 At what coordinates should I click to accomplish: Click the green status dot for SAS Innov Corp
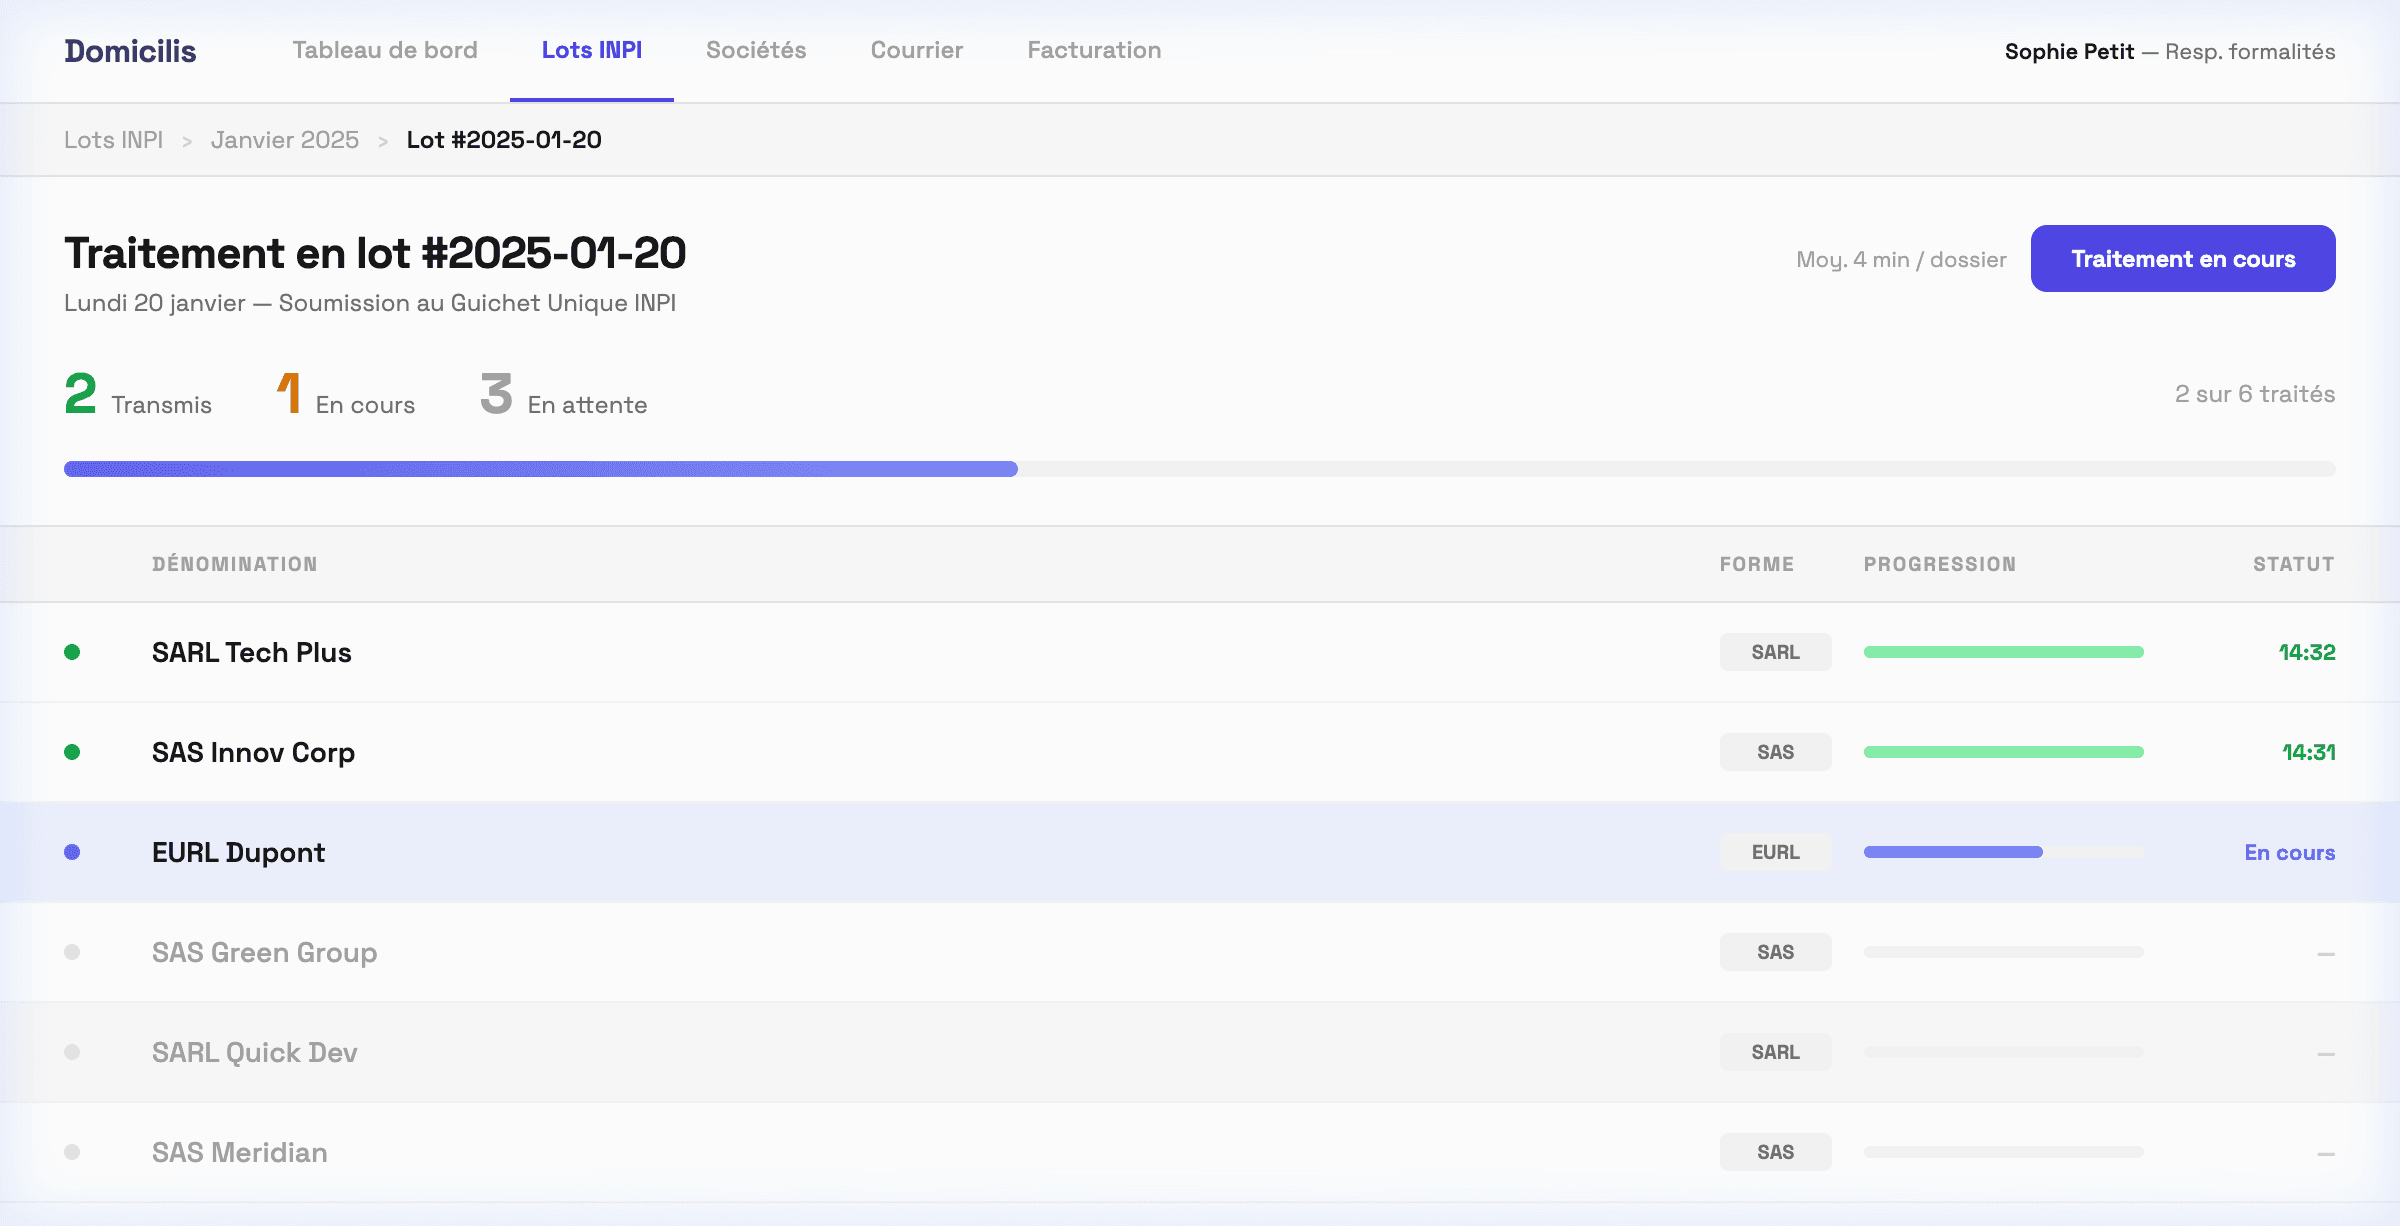click(72, 752)
